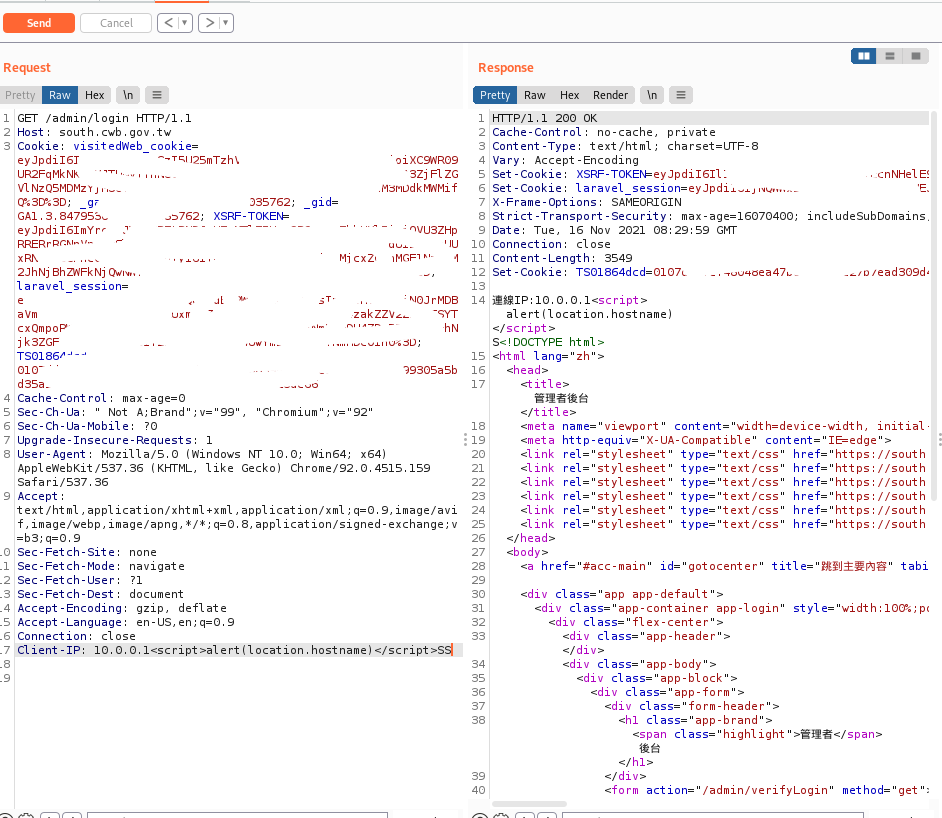Switch Request view to Pretty tab

(20, 95)
